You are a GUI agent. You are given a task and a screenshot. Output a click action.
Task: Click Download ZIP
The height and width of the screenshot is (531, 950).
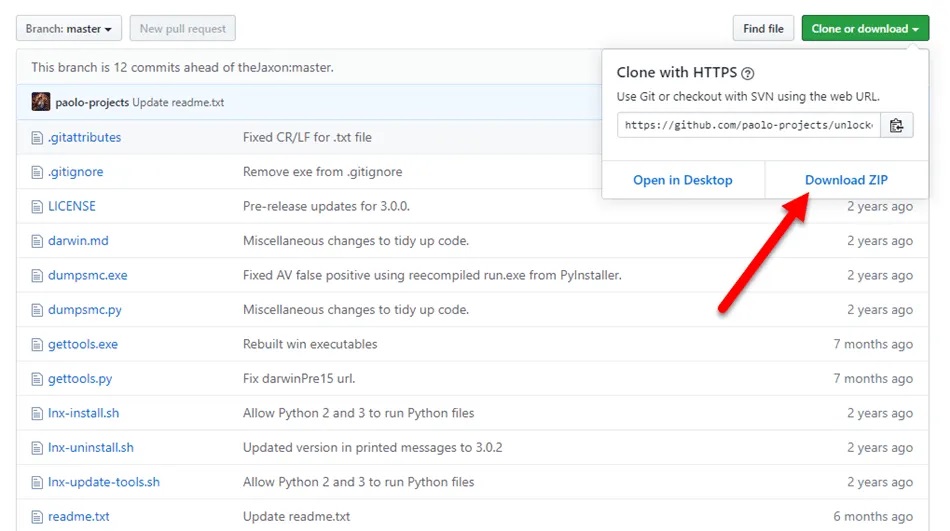tap(846, 180)
